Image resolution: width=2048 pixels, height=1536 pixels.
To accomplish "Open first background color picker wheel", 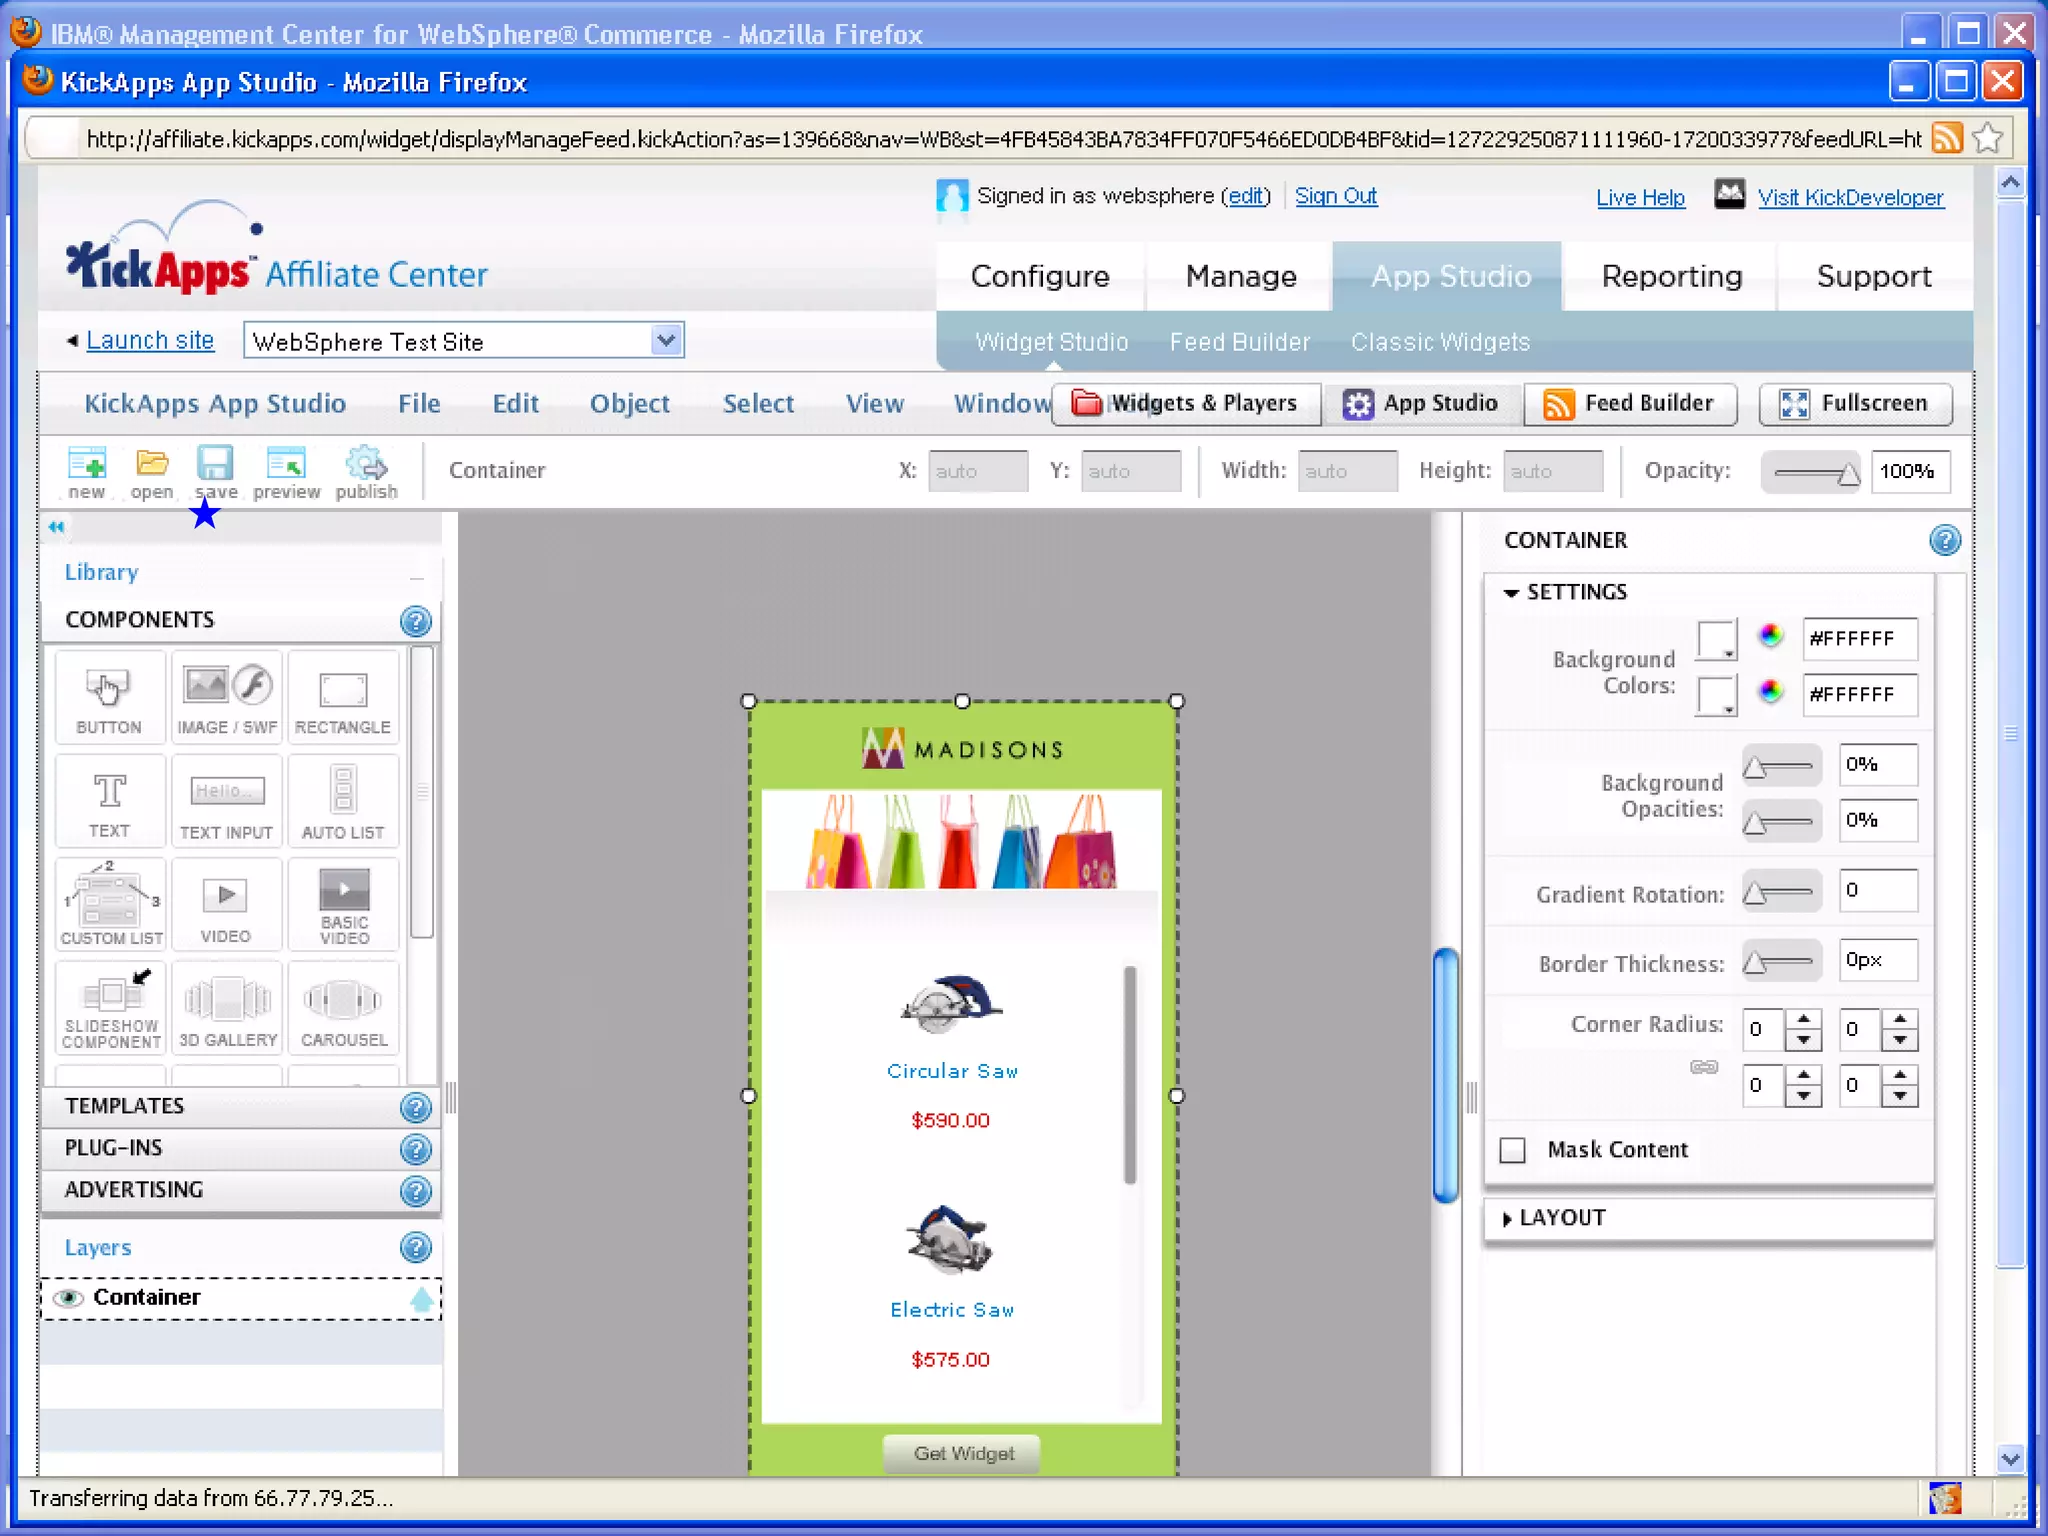I will coord(1770,636).
